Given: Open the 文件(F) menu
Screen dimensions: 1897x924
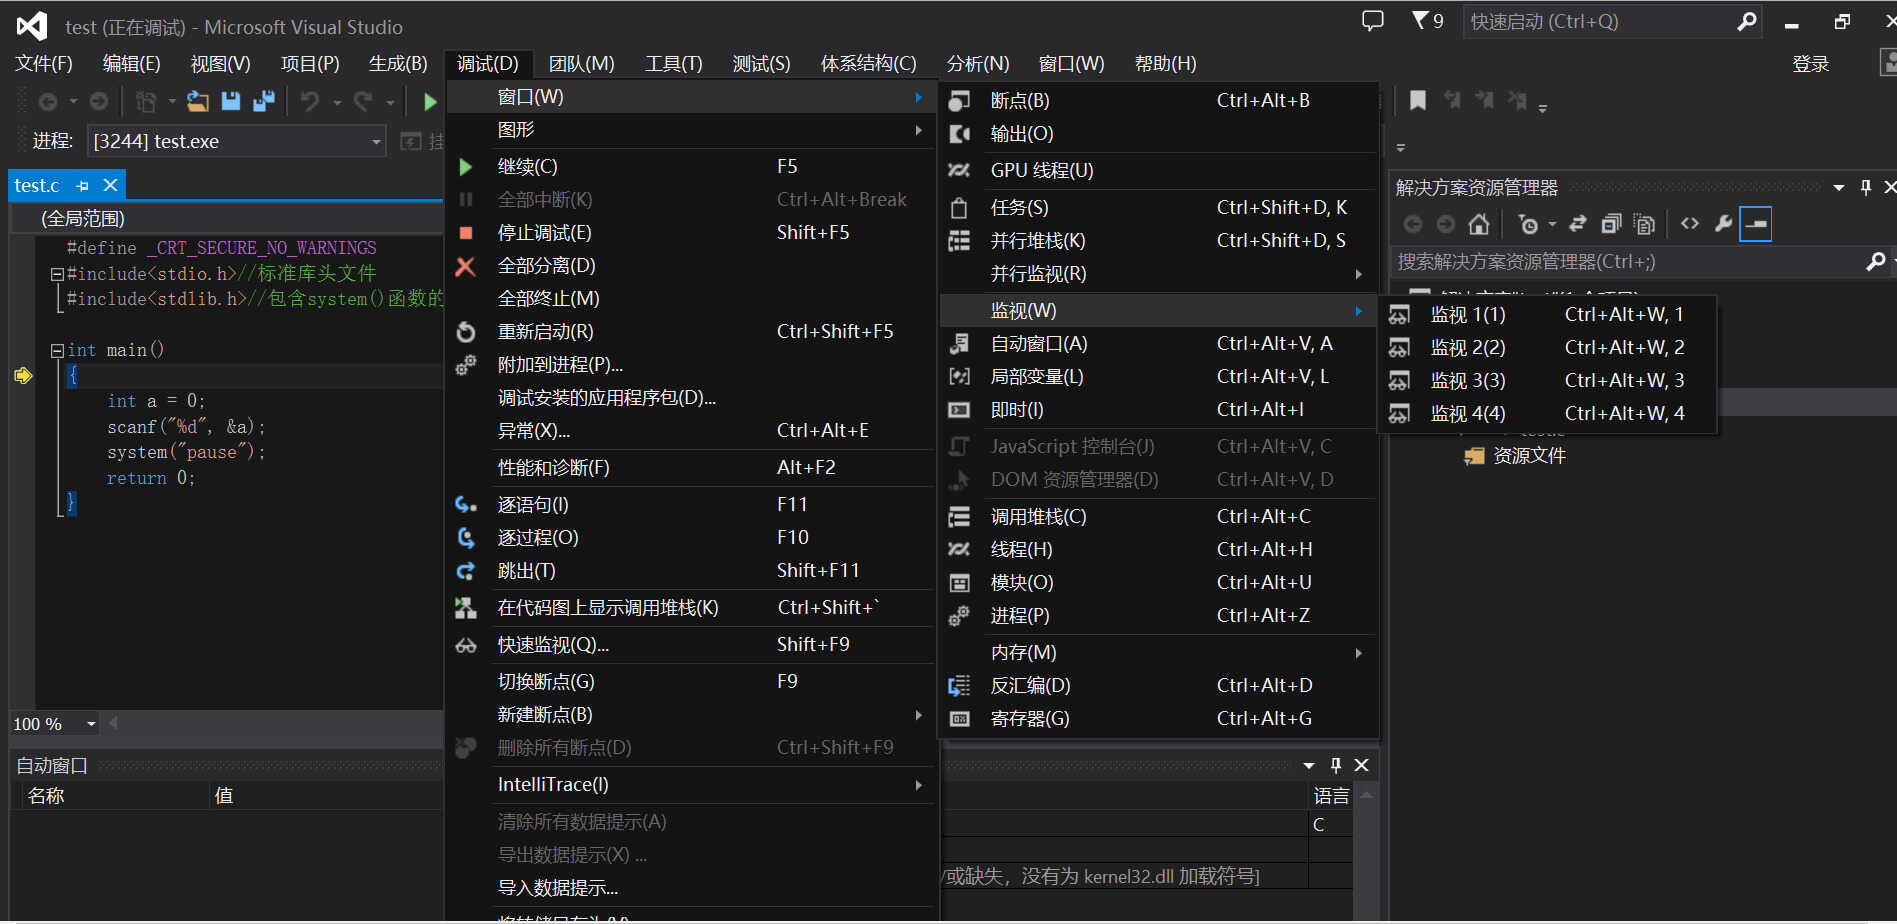Looking at the screenshot, I should coord(44,63).
